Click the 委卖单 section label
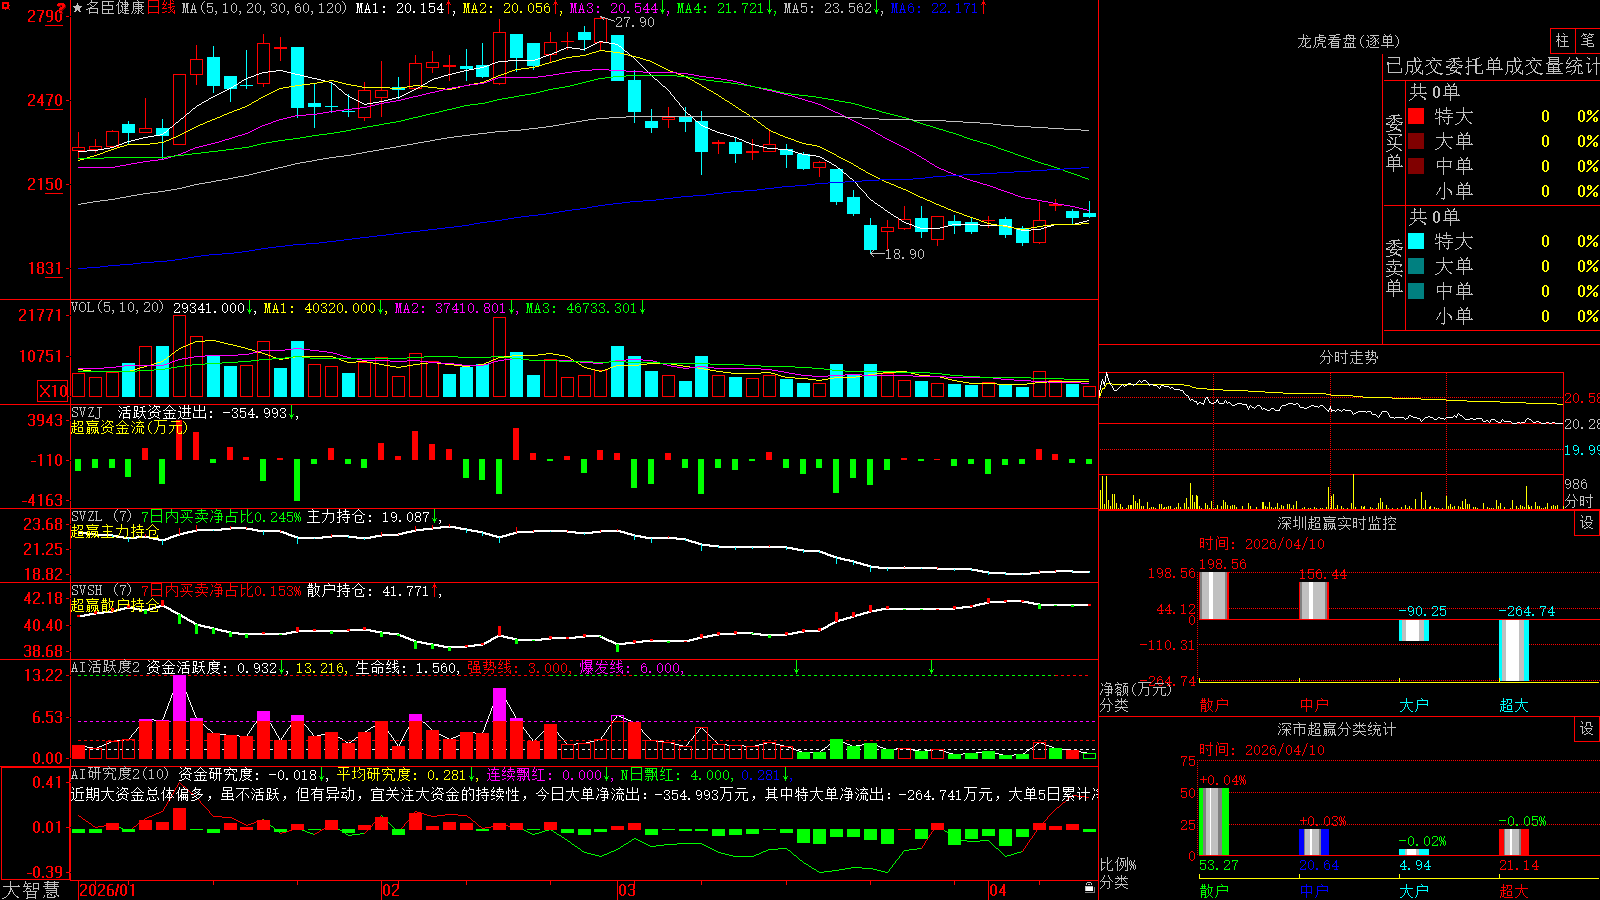Image resolution: width=1600 pixels, height=900 pixels. click(1394, 267)
